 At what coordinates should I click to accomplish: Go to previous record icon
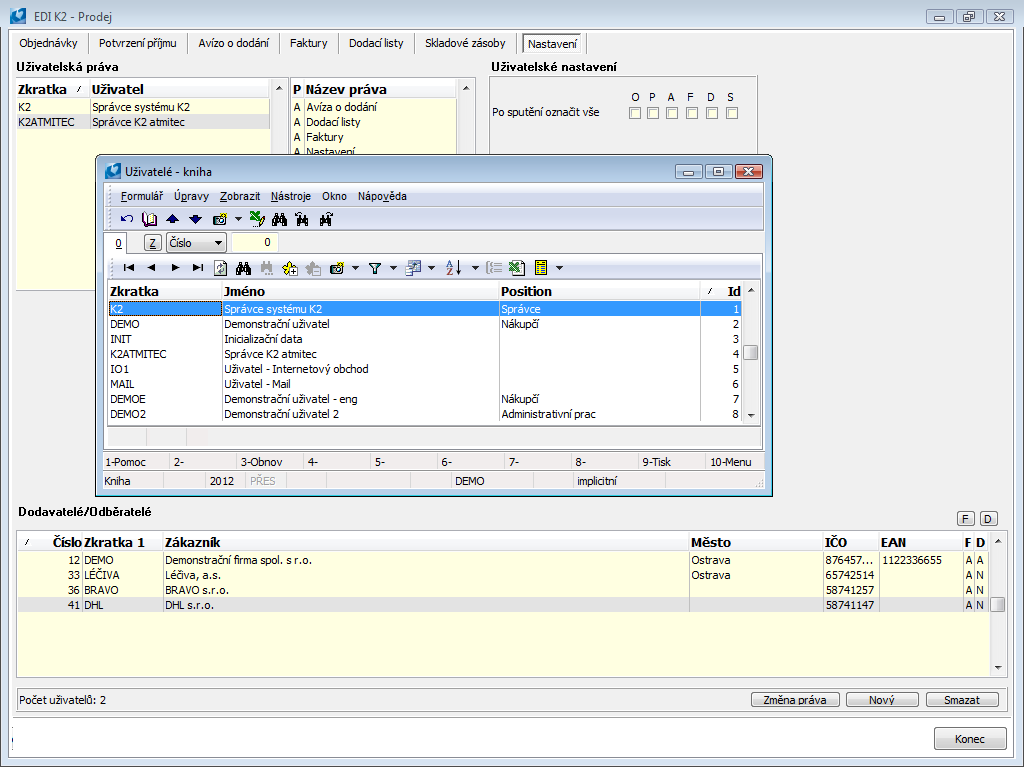click(152, 267)
